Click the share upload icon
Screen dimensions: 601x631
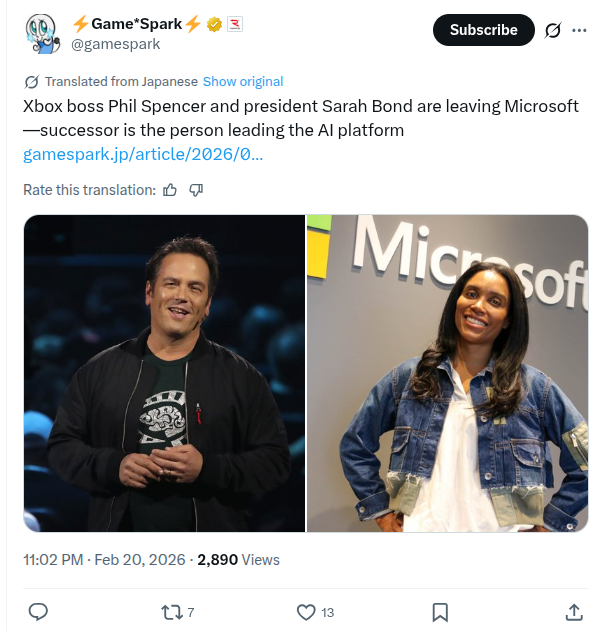pos(574,611)
